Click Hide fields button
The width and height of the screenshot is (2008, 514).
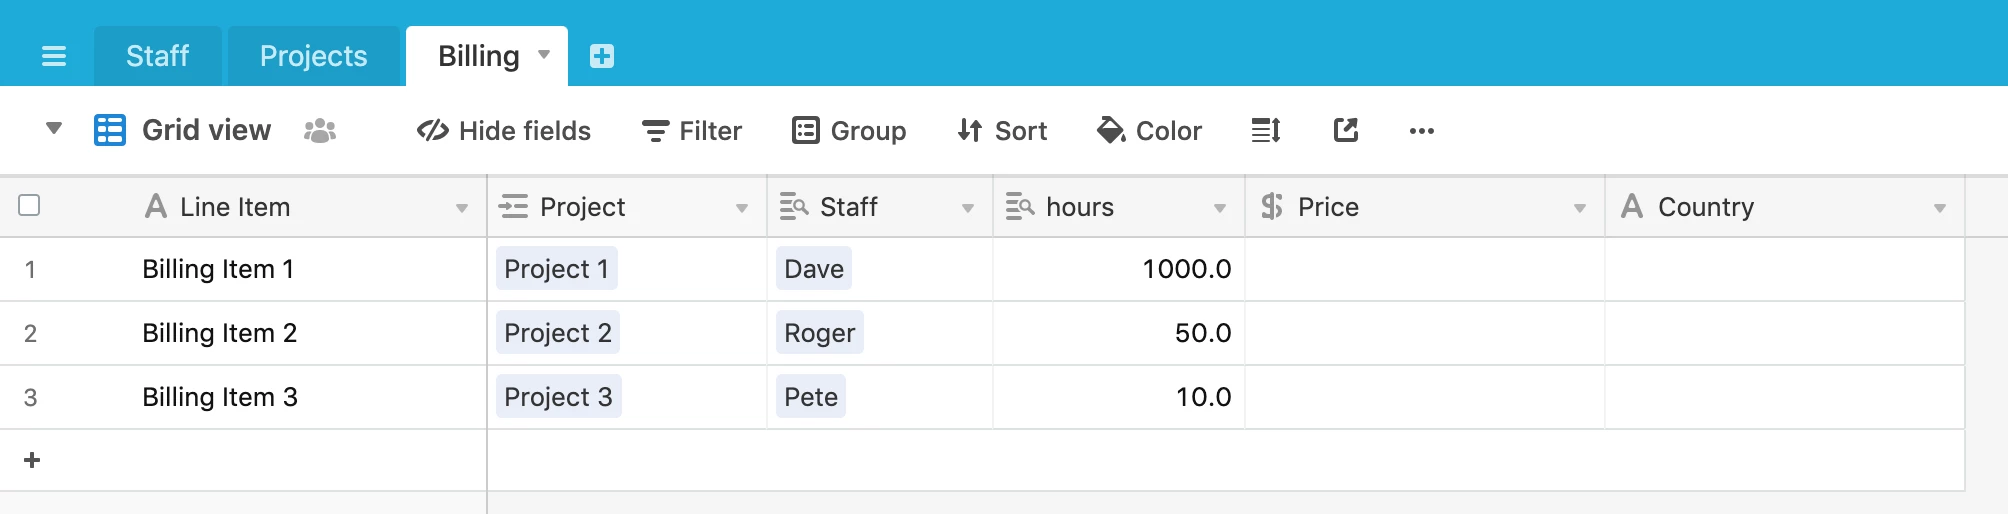504,131
